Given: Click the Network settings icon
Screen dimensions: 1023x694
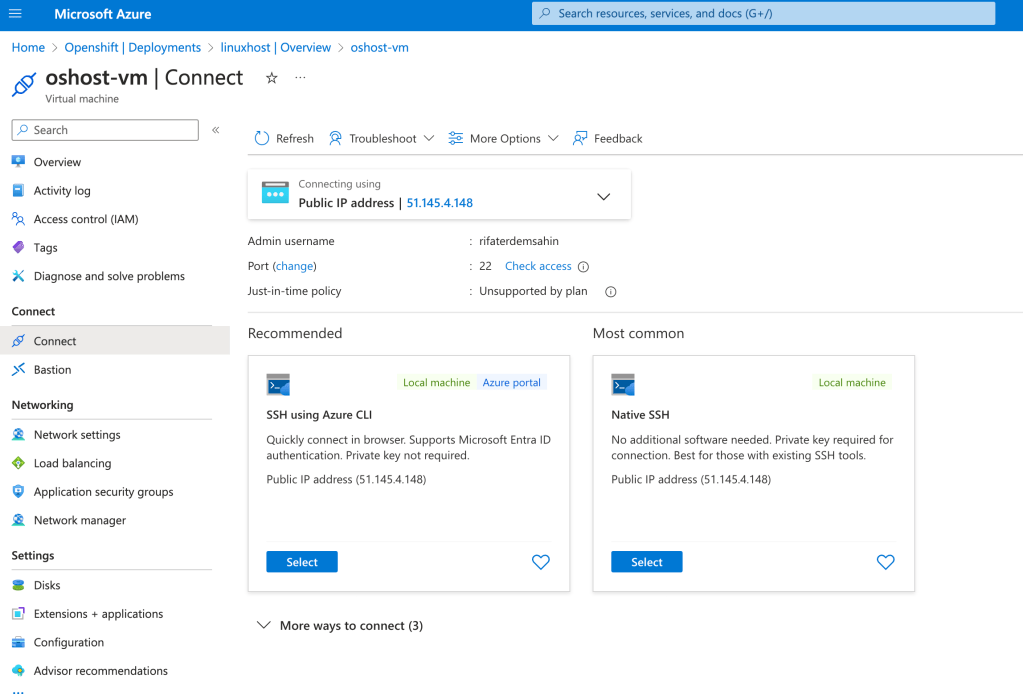Looking at the screenshot, I should click(18, 434).
